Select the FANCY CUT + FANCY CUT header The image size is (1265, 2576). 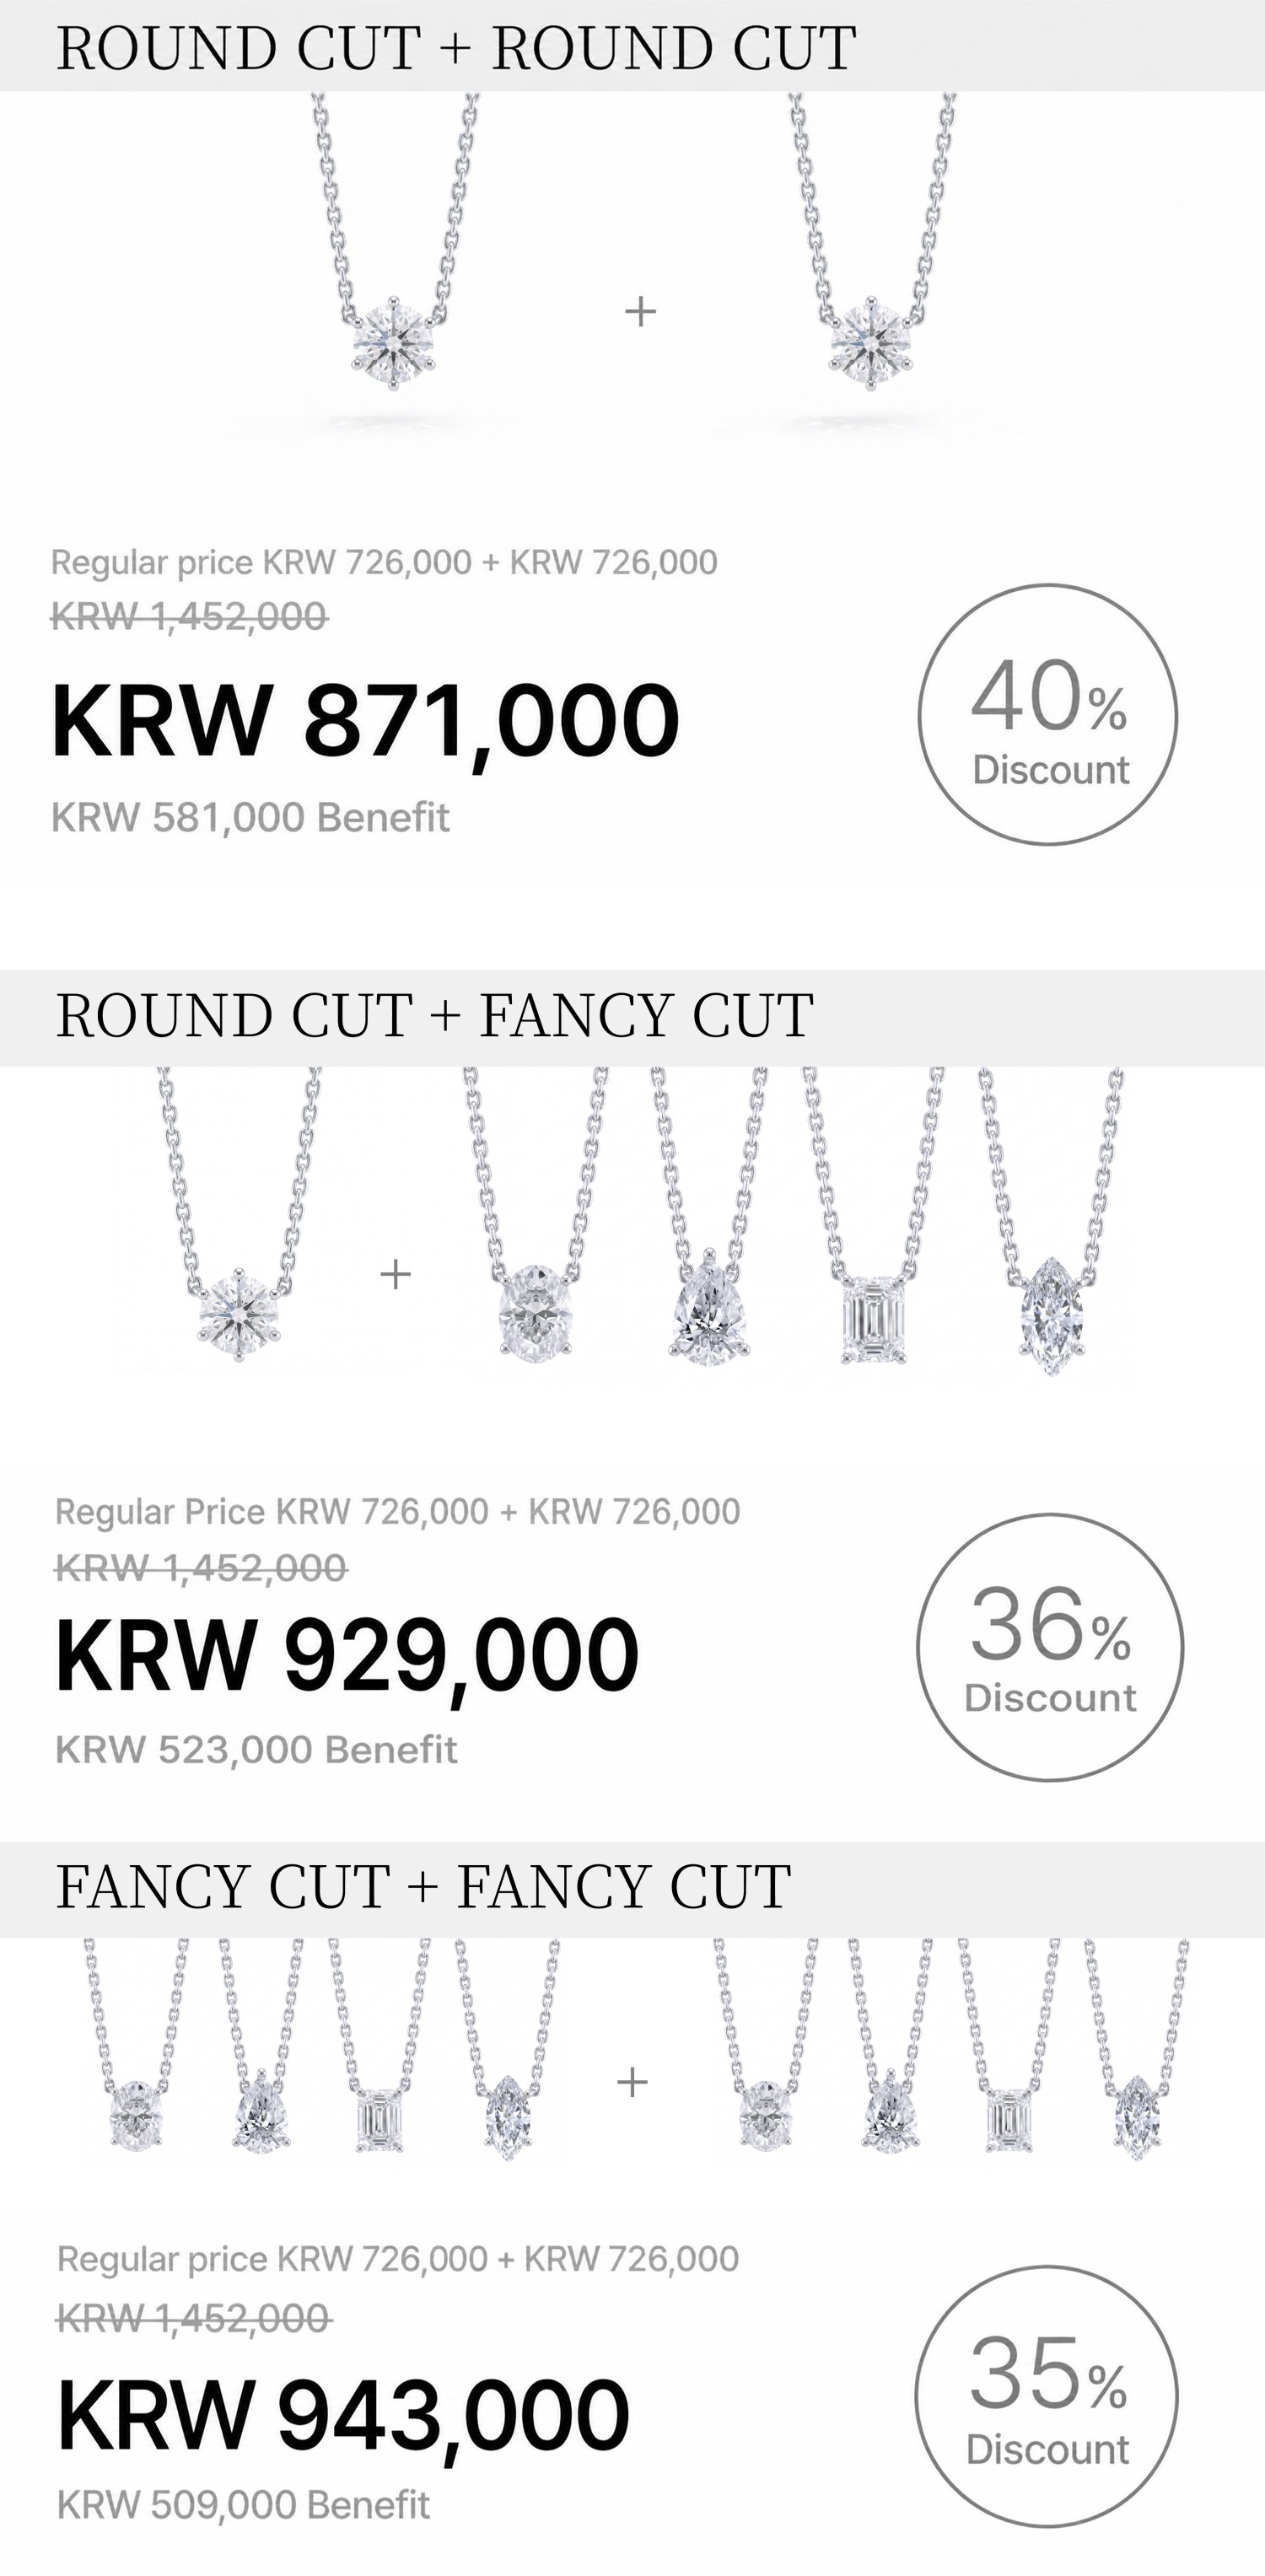[424, 1887]
